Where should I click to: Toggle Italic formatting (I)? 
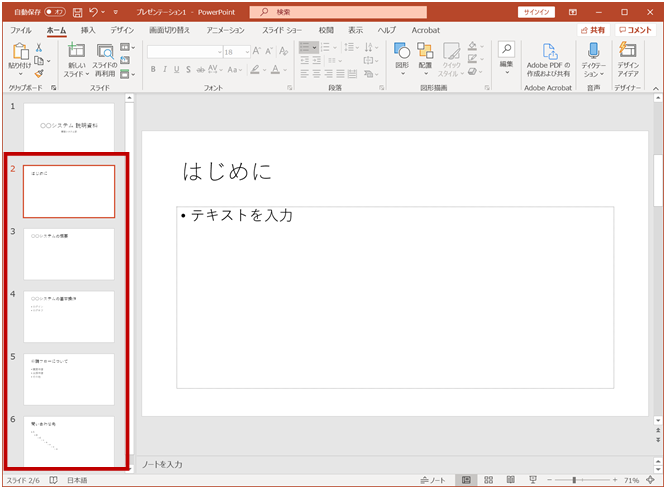tap(167, 70)
